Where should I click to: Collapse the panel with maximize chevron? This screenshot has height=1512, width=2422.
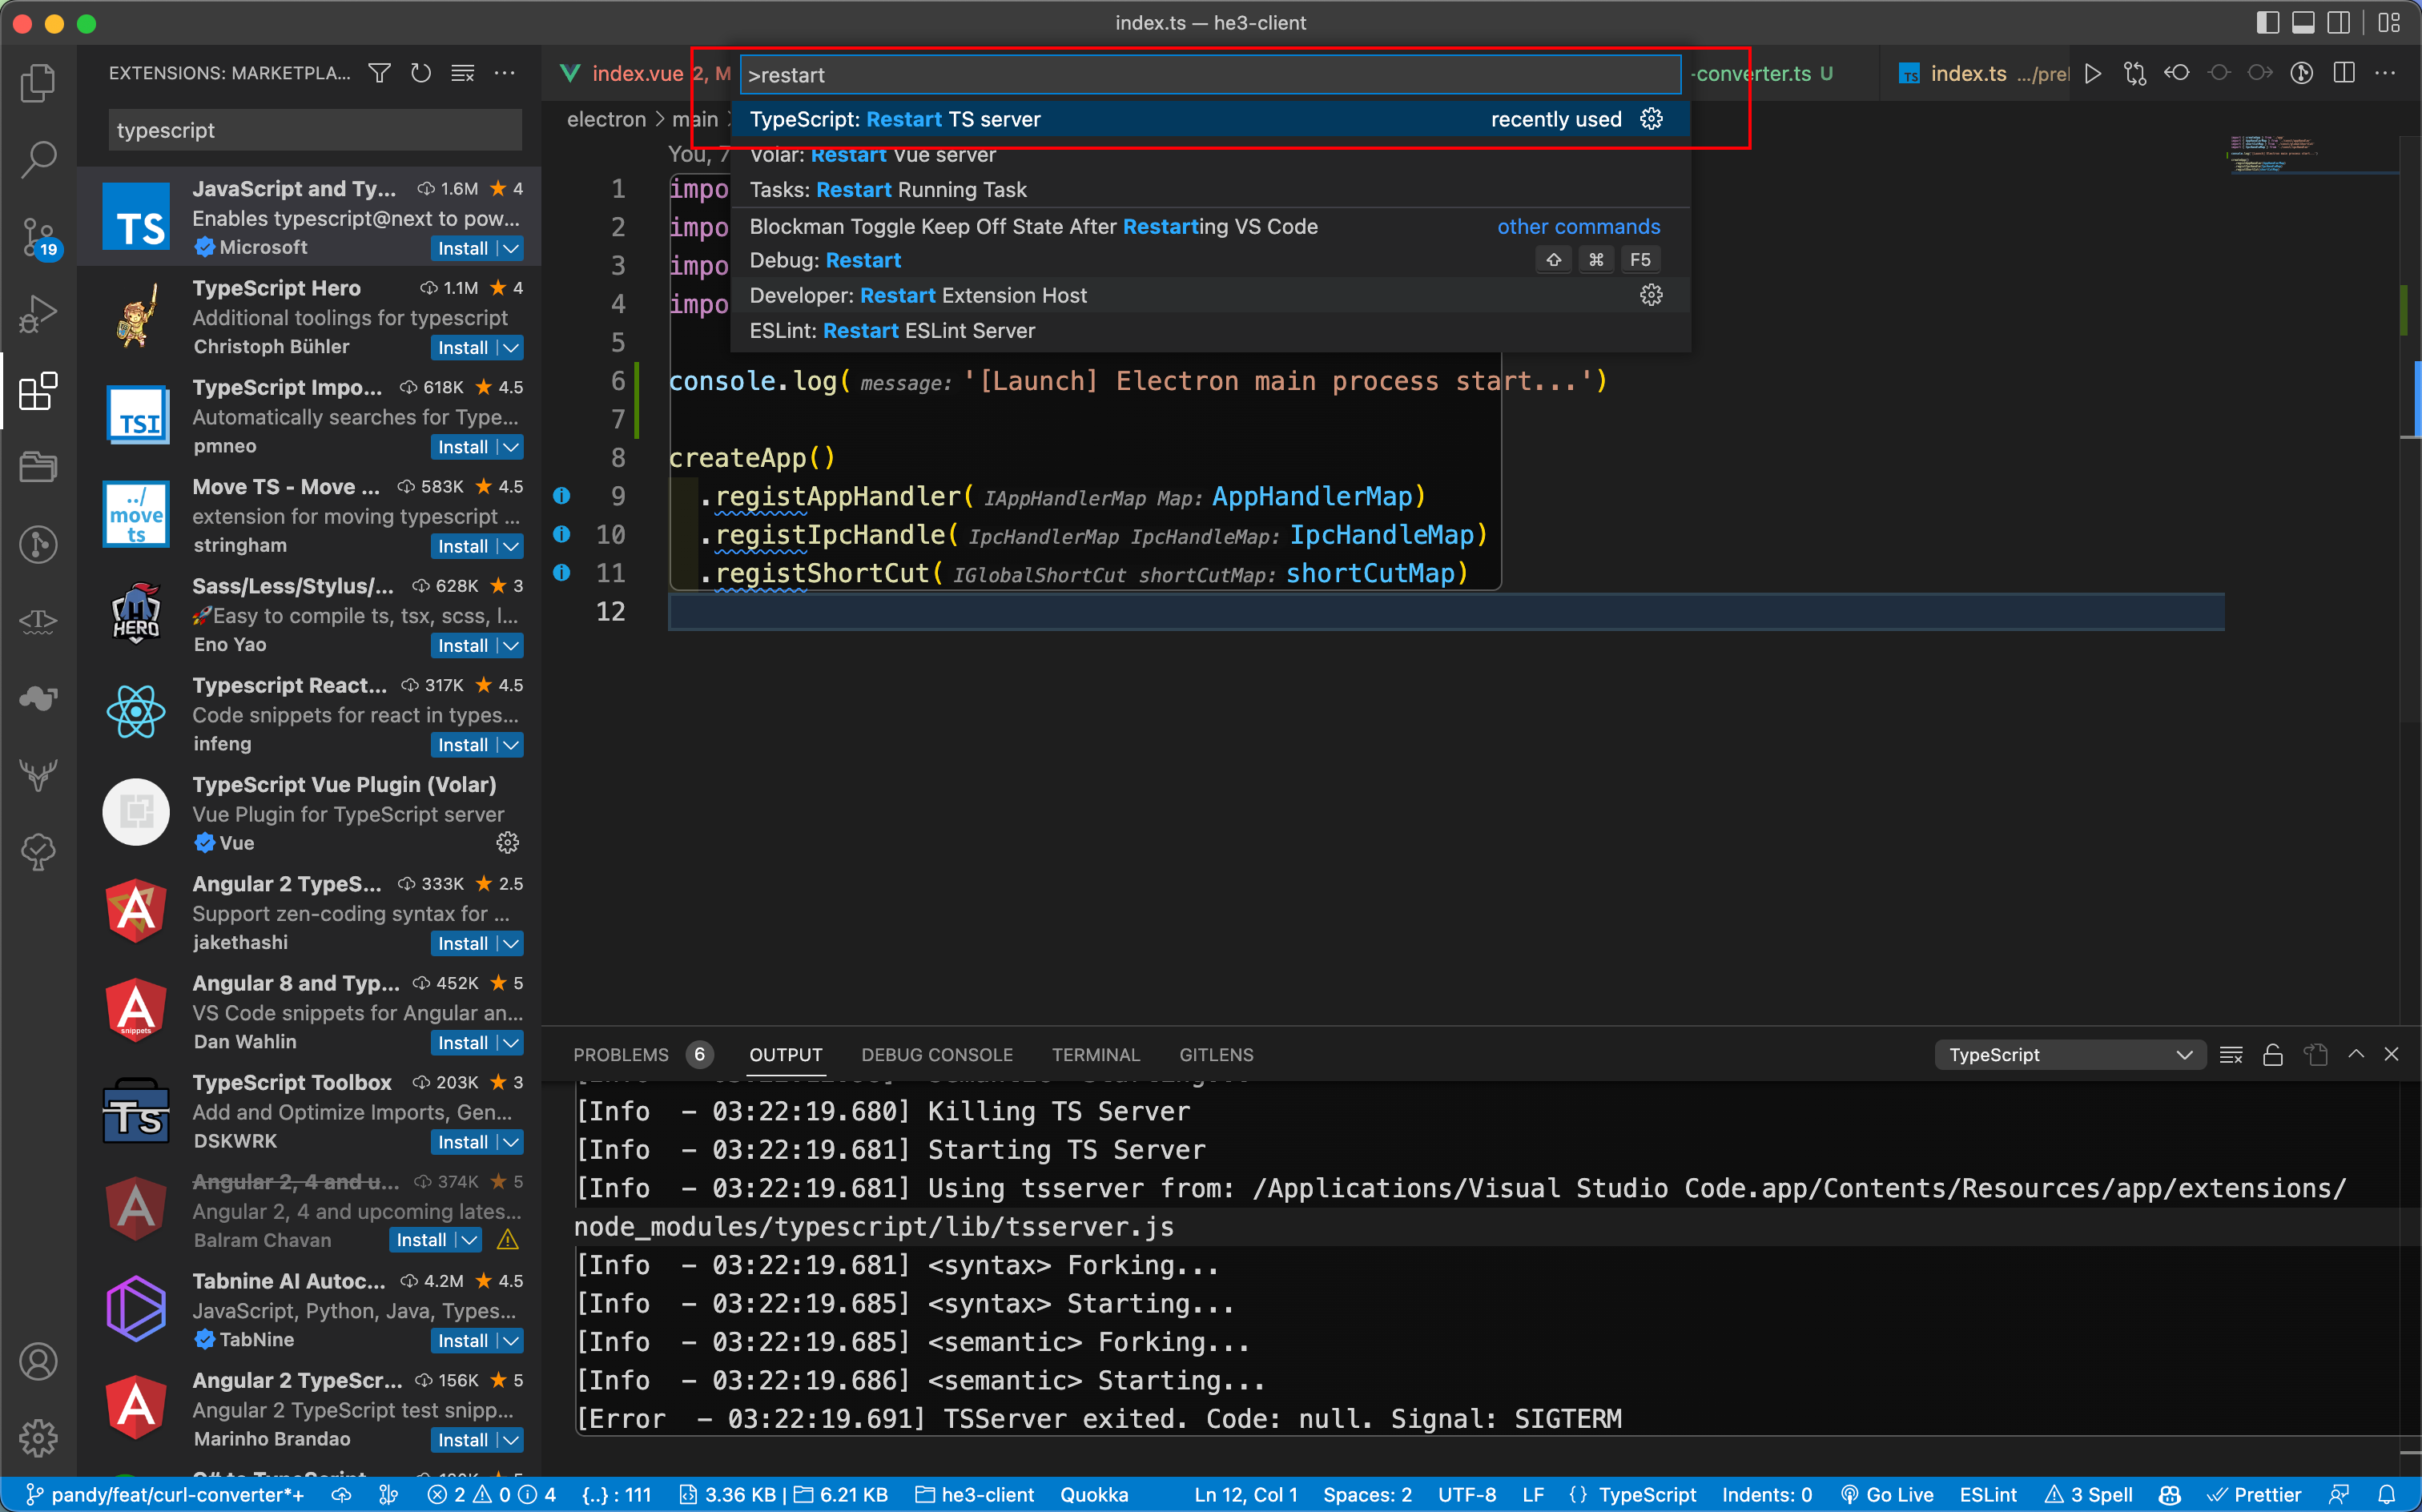[x=2356, y=1055]
